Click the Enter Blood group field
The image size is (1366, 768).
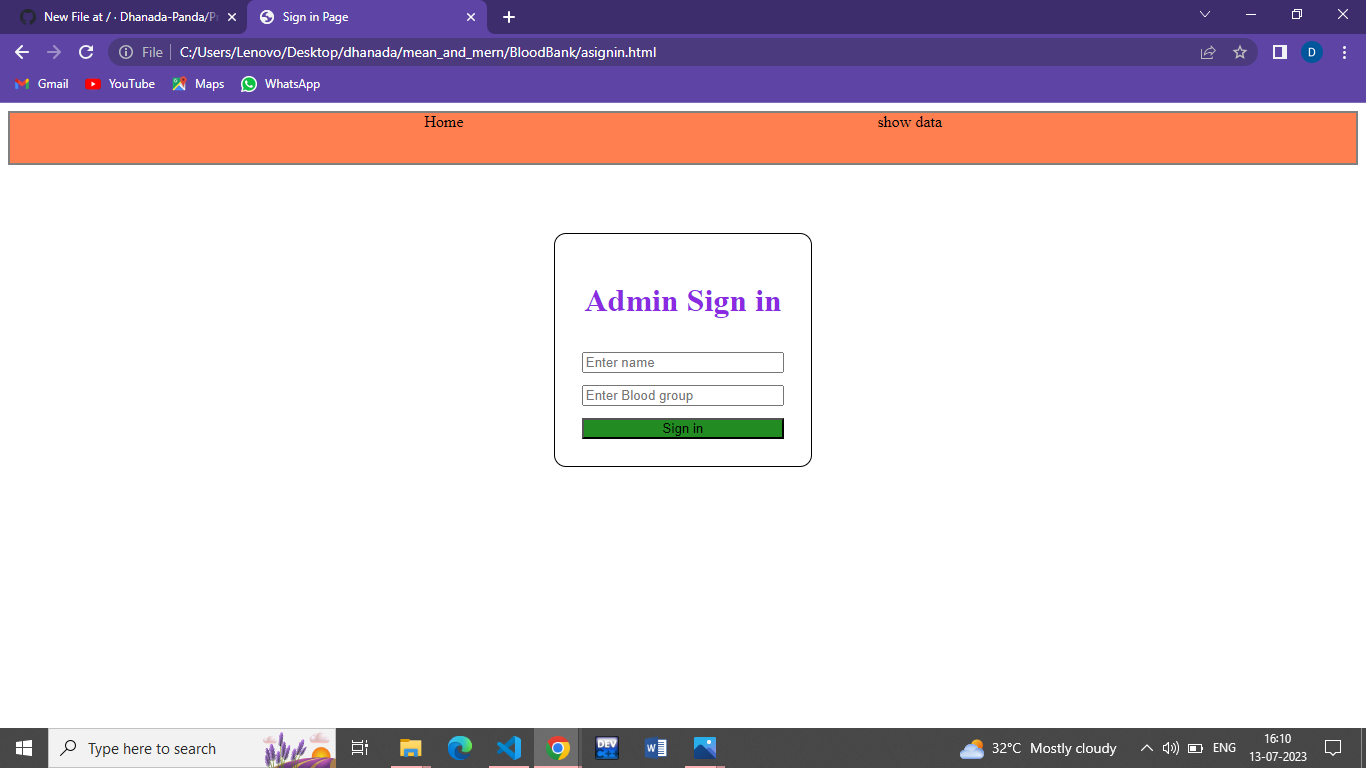coord(683,395)
